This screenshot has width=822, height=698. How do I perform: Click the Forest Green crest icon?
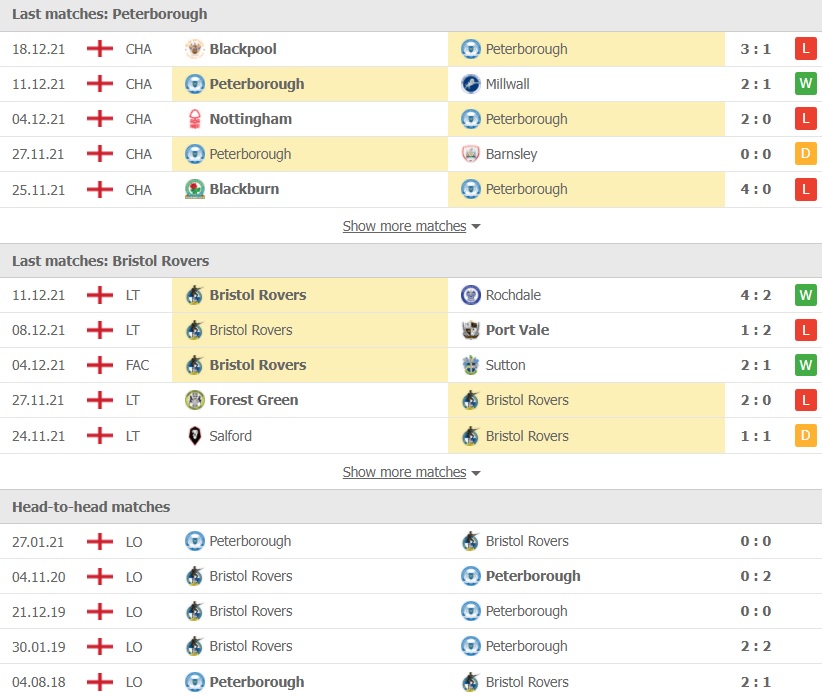click(x=194, y=400)
